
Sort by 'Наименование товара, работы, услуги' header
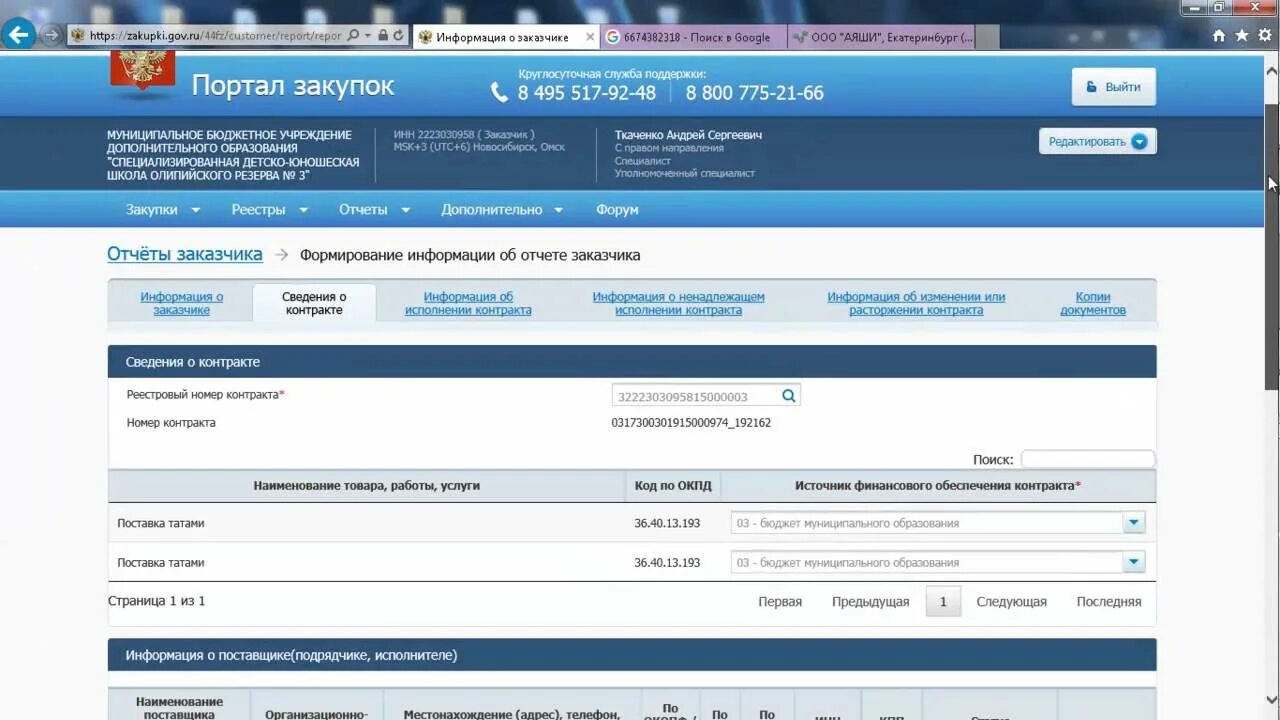(367, 486)
